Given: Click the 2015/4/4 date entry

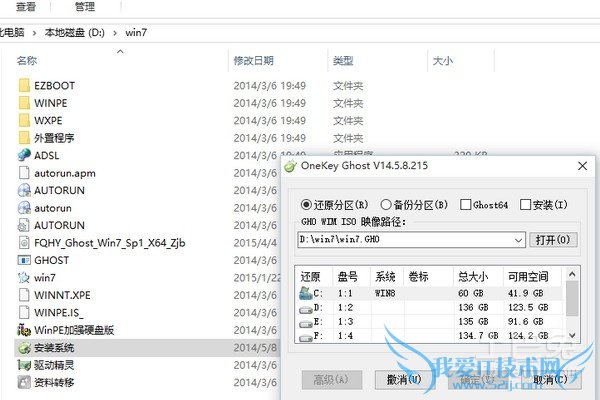Looking at the screenshot, I should (x=255, y=243).
